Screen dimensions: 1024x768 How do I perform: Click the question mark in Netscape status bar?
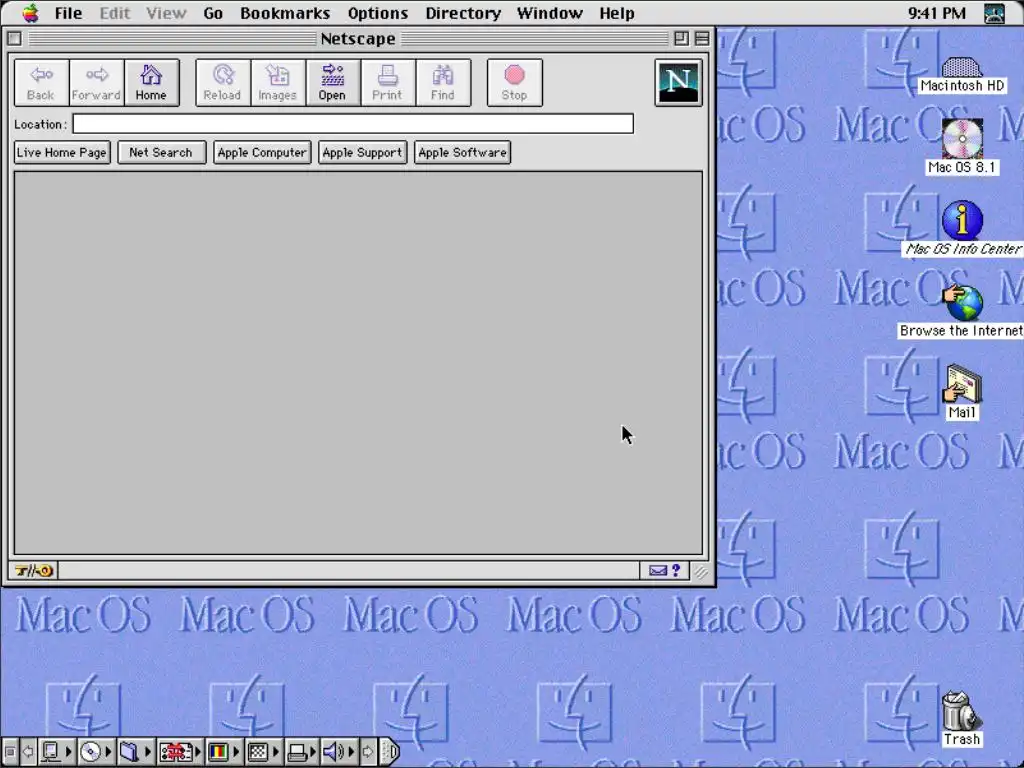tap(677, 571)
